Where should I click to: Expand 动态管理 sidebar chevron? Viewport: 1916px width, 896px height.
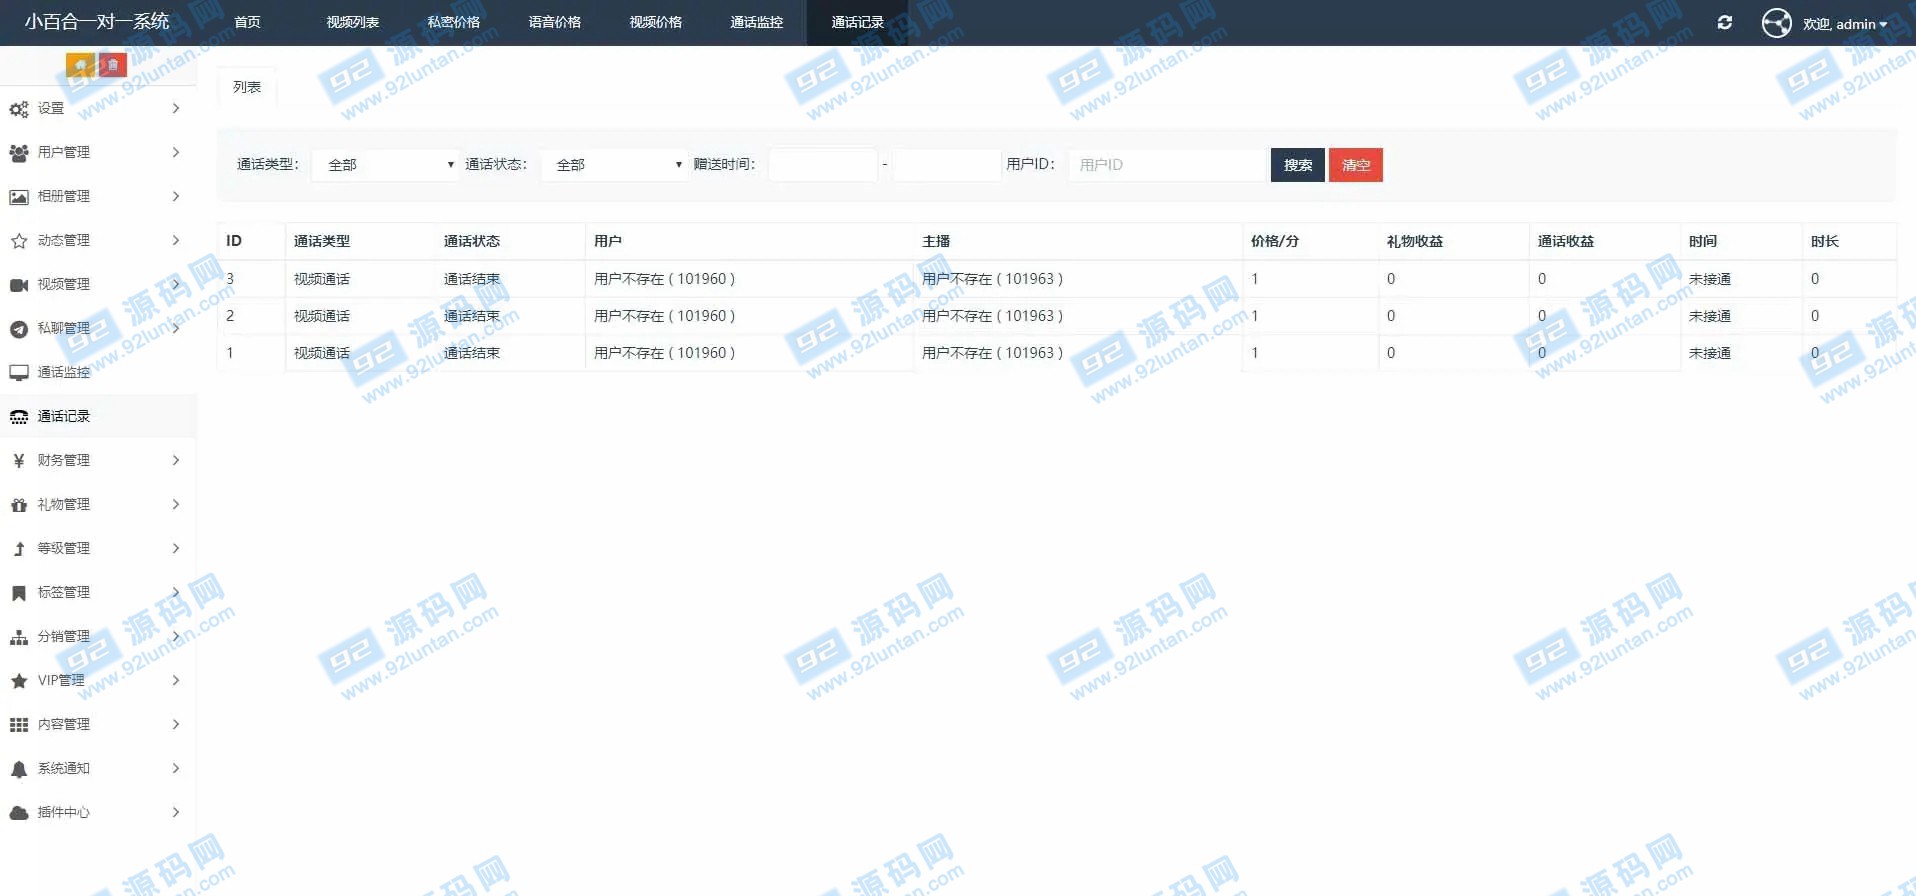coord(176,240)
